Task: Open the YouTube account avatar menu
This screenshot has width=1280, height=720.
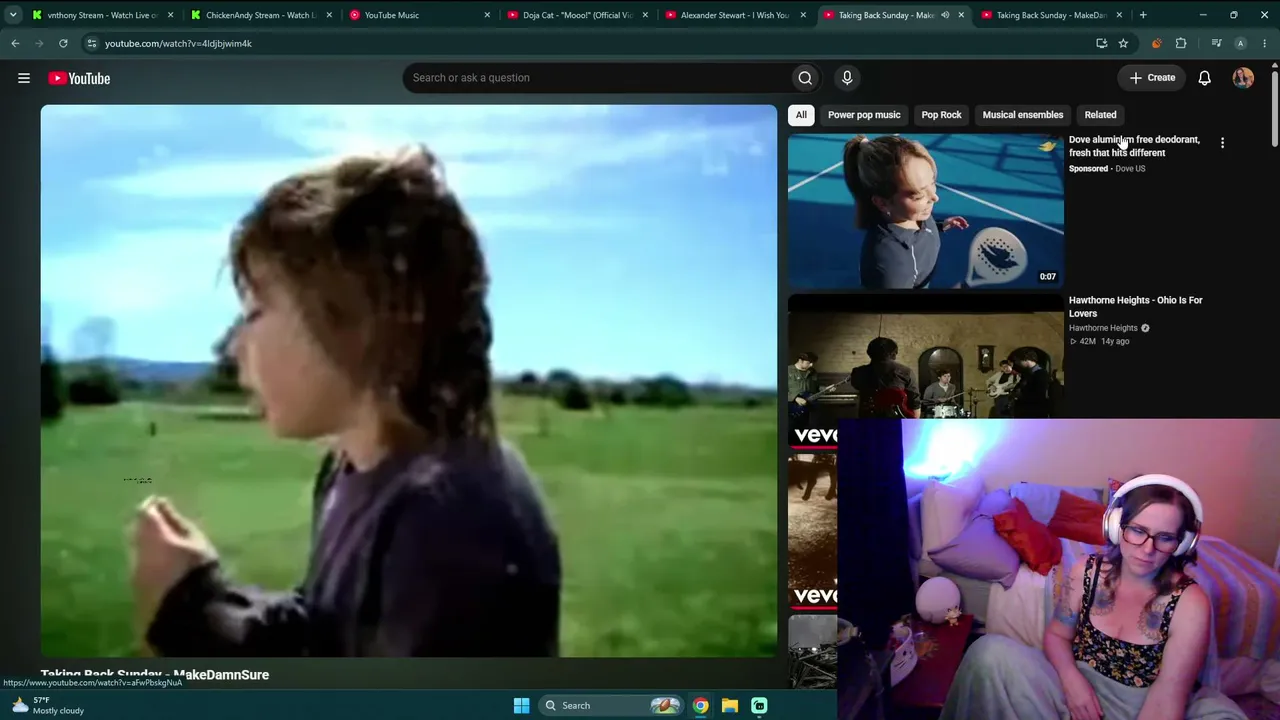Action: [1243, 78]
